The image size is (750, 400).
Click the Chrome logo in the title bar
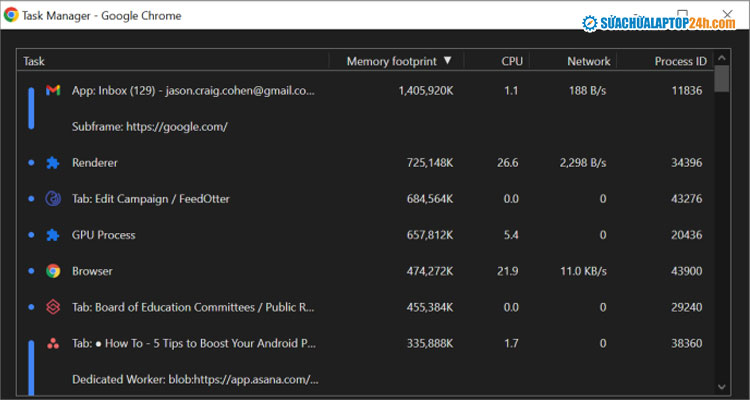pyautogui.click(x=11, y=16)
